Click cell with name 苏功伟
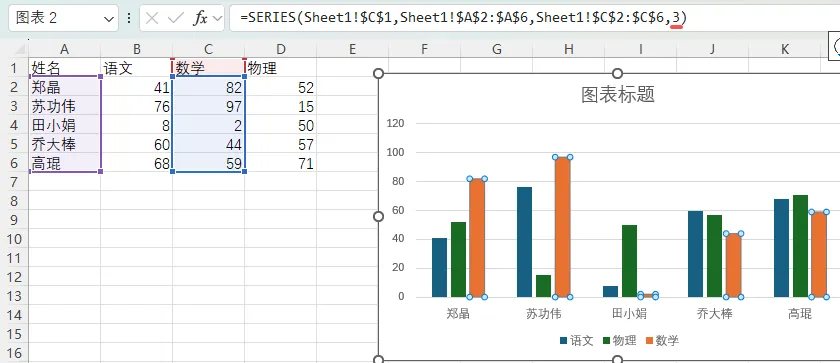 pyautogui.click(x=64, y=106)
